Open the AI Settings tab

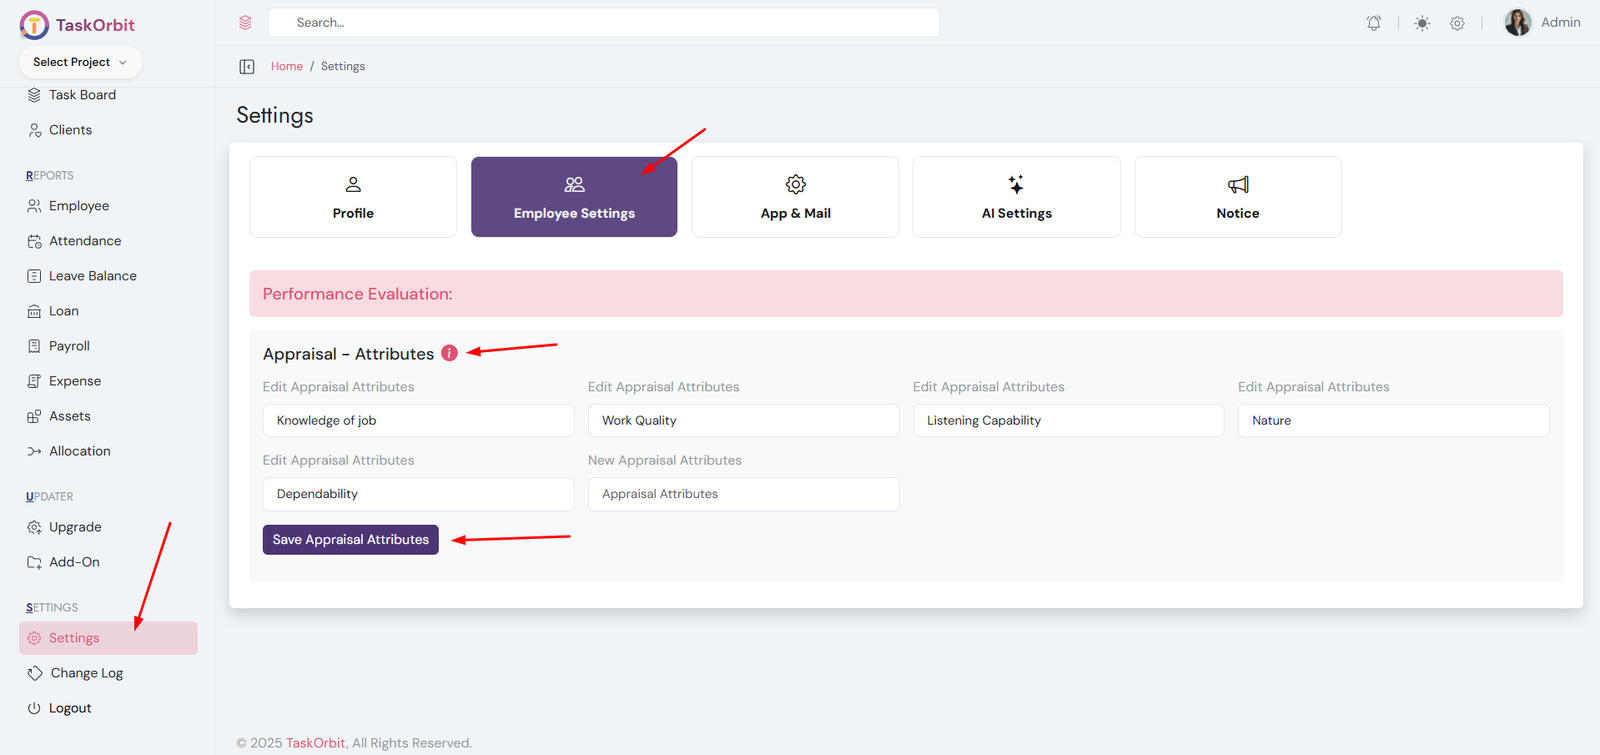(x=1016, y=197)
